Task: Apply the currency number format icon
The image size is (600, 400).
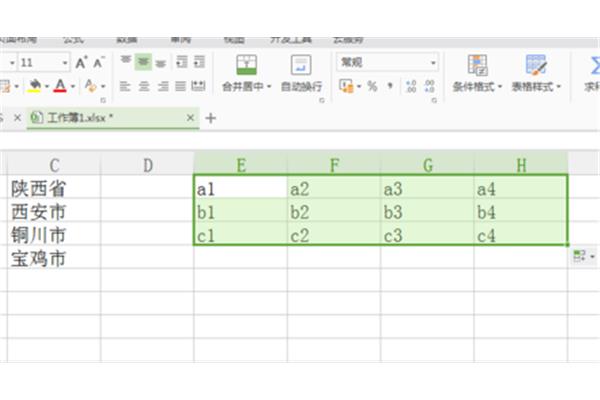Action: tap(346, 86)
